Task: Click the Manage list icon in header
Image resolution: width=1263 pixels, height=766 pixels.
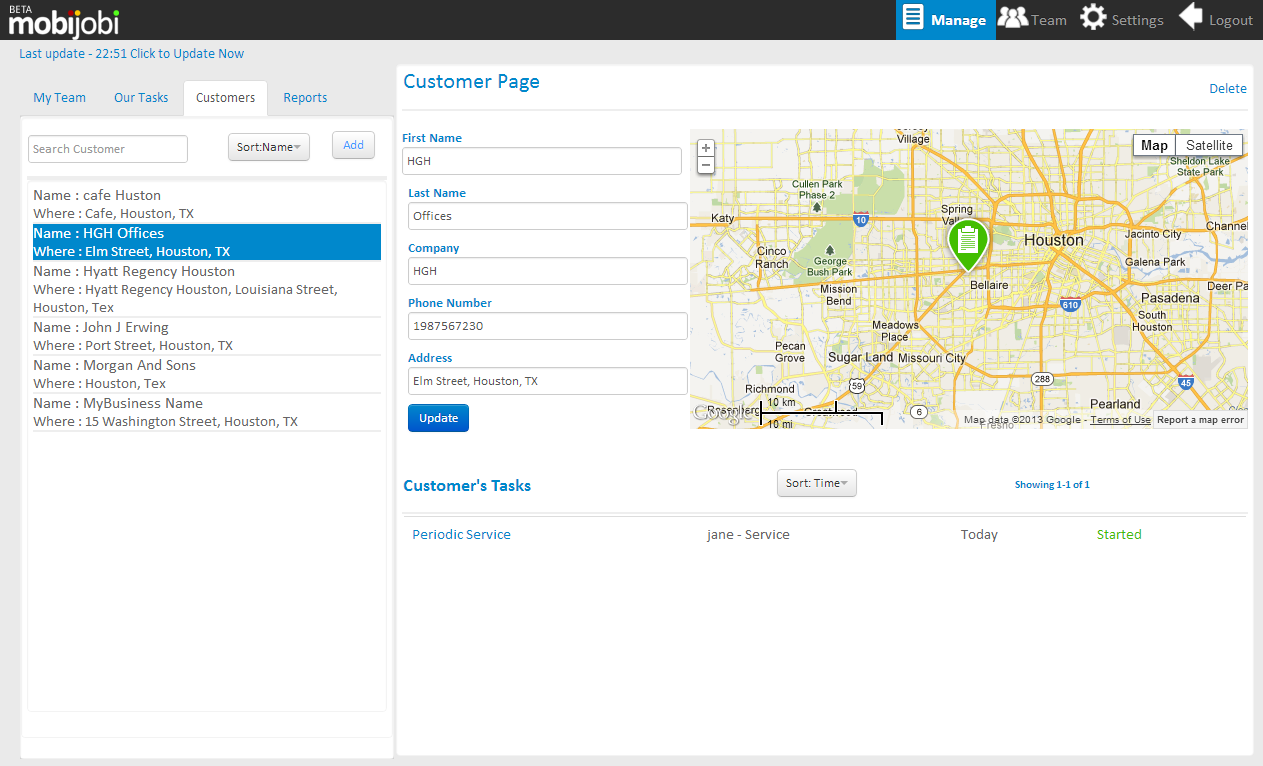Action: [x=912, y=18]
